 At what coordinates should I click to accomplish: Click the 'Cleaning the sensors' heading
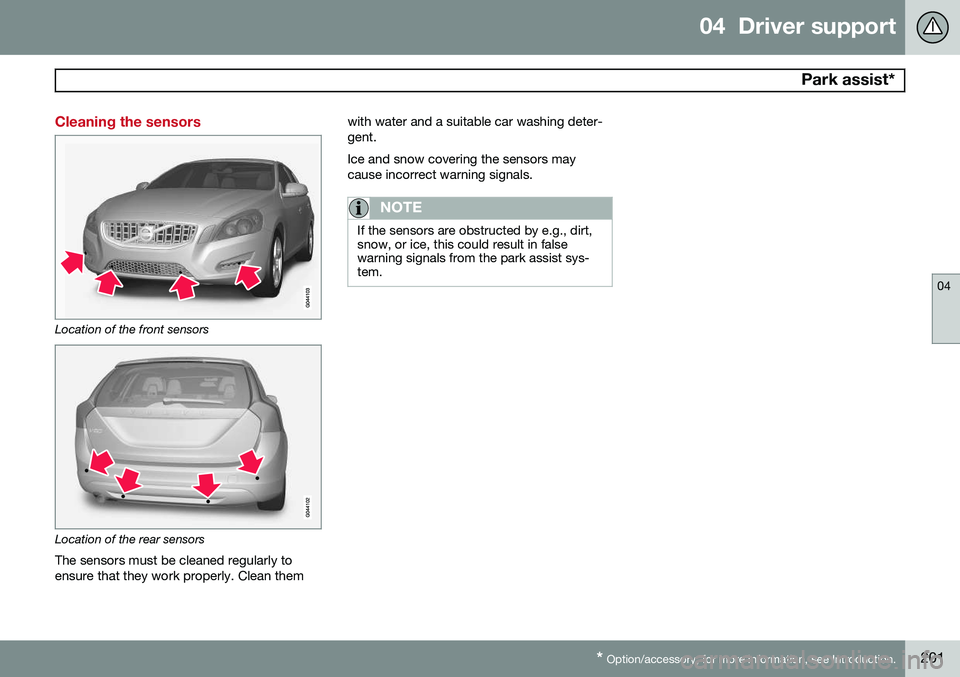(127, 122)
